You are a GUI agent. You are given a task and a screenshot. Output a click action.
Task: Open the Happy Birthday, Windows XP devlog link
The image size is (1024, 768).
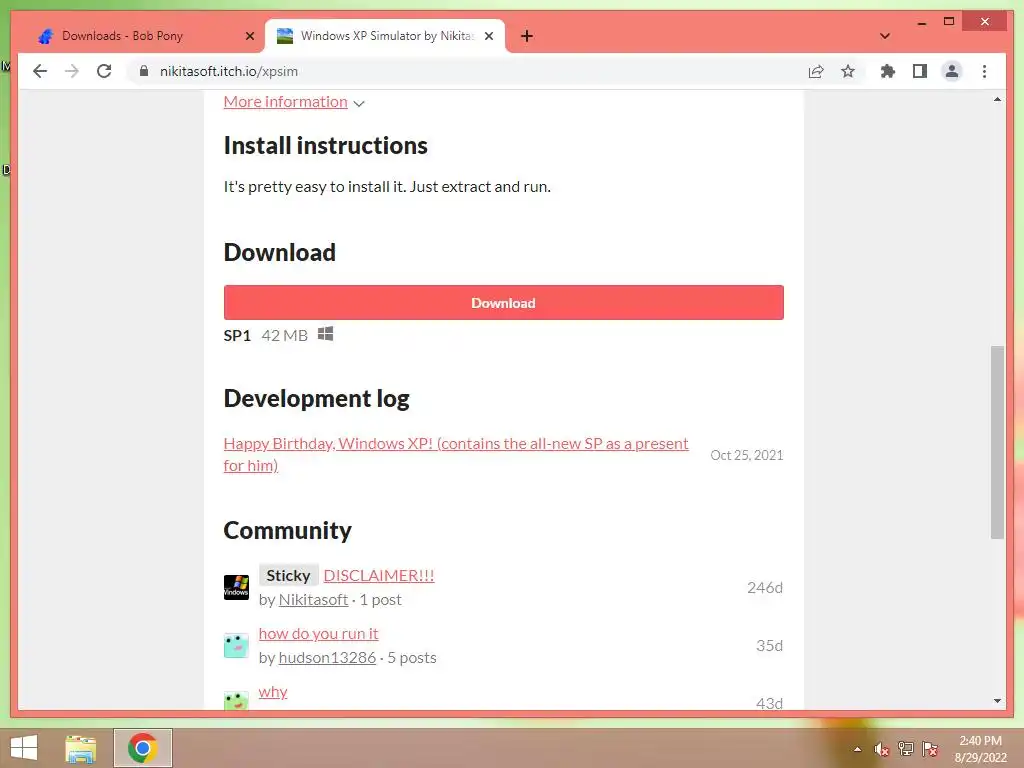pos(456,454)
